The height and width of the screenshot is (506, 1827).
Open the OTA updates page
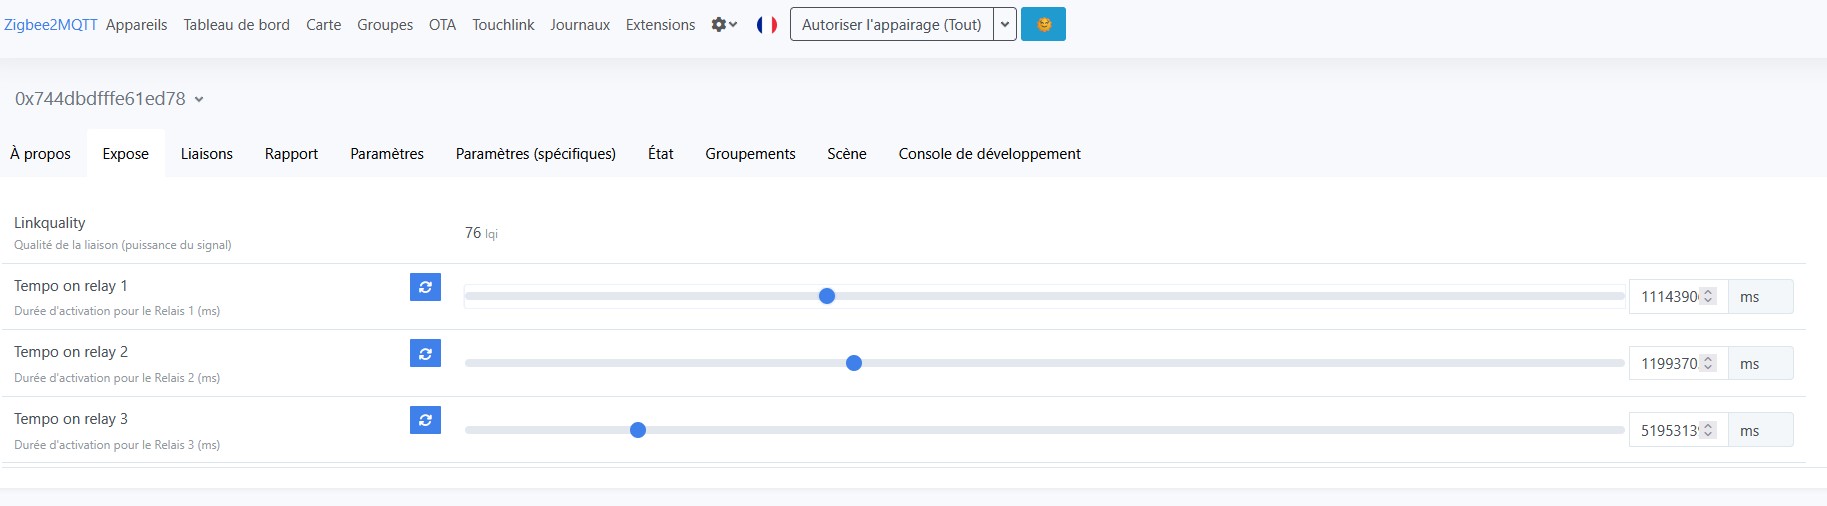point(443,25)
